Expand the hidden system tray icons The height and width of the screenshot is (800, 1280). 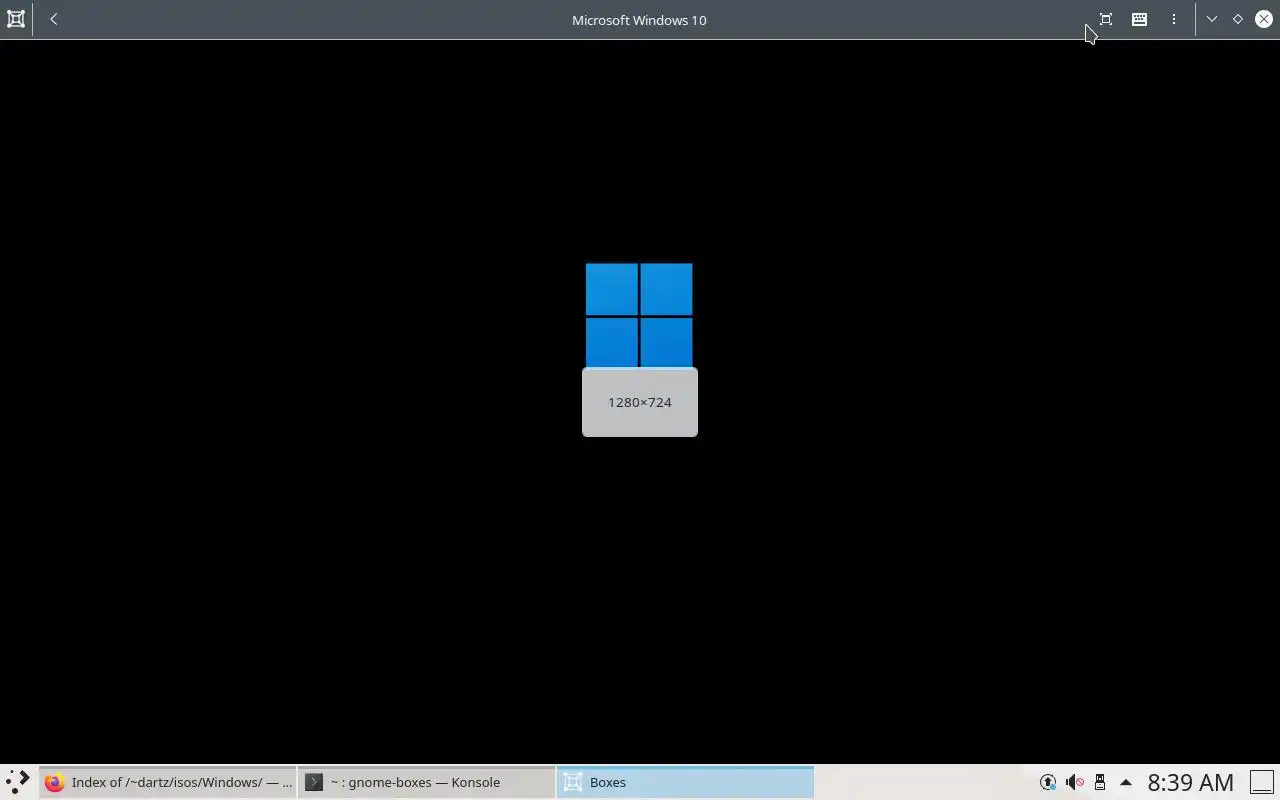coord(1126,782)
